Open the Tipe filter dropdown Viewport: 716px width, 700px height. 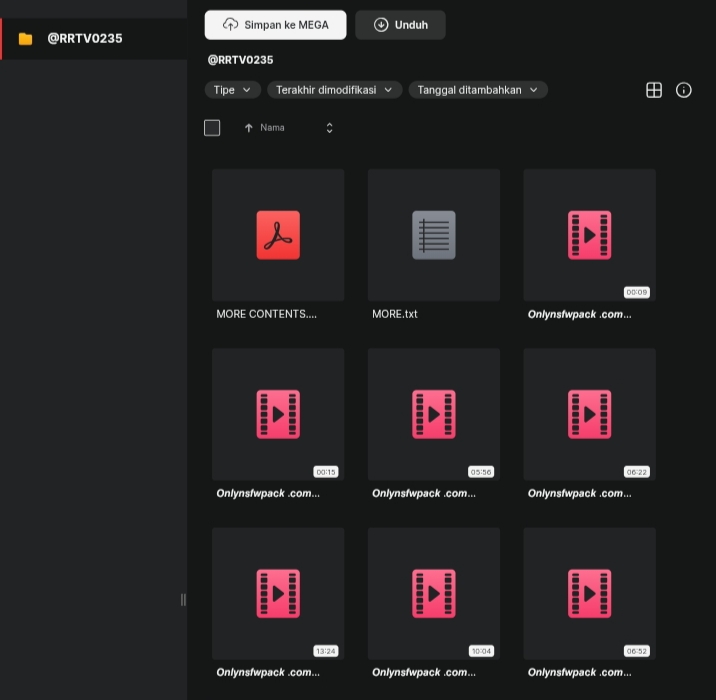click(232, 90)
